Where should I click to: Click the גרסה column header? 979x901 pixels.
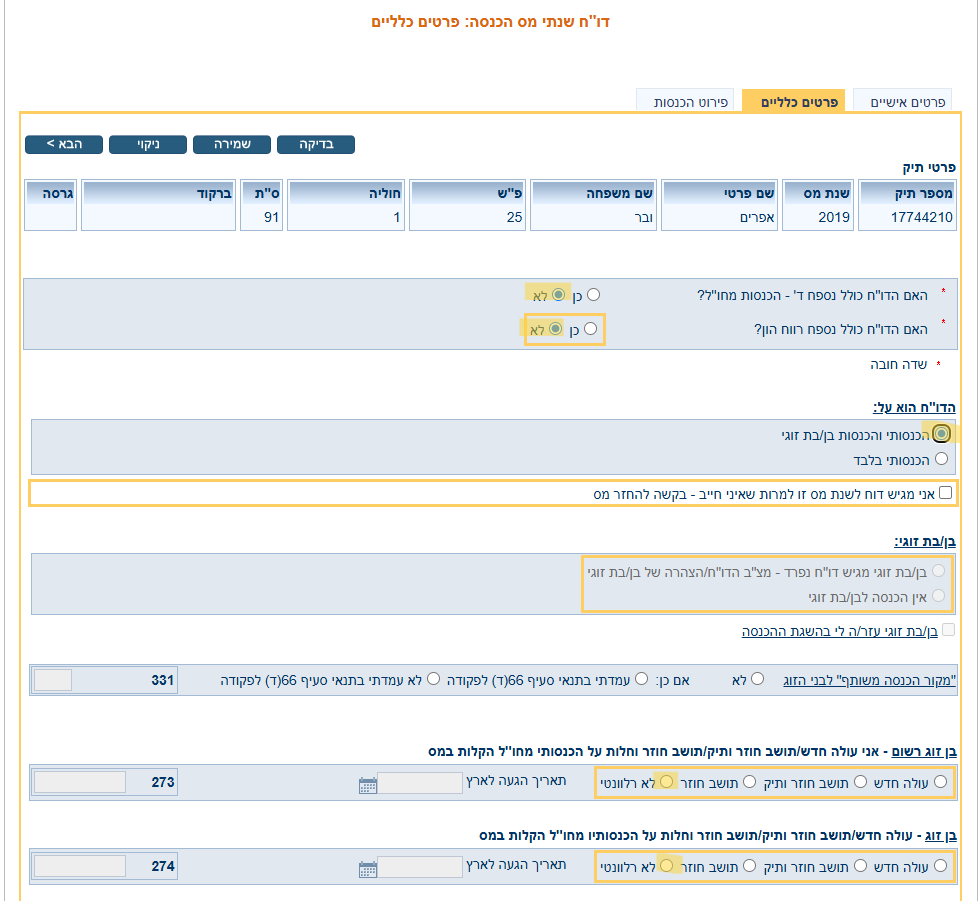tap(51, 193)
